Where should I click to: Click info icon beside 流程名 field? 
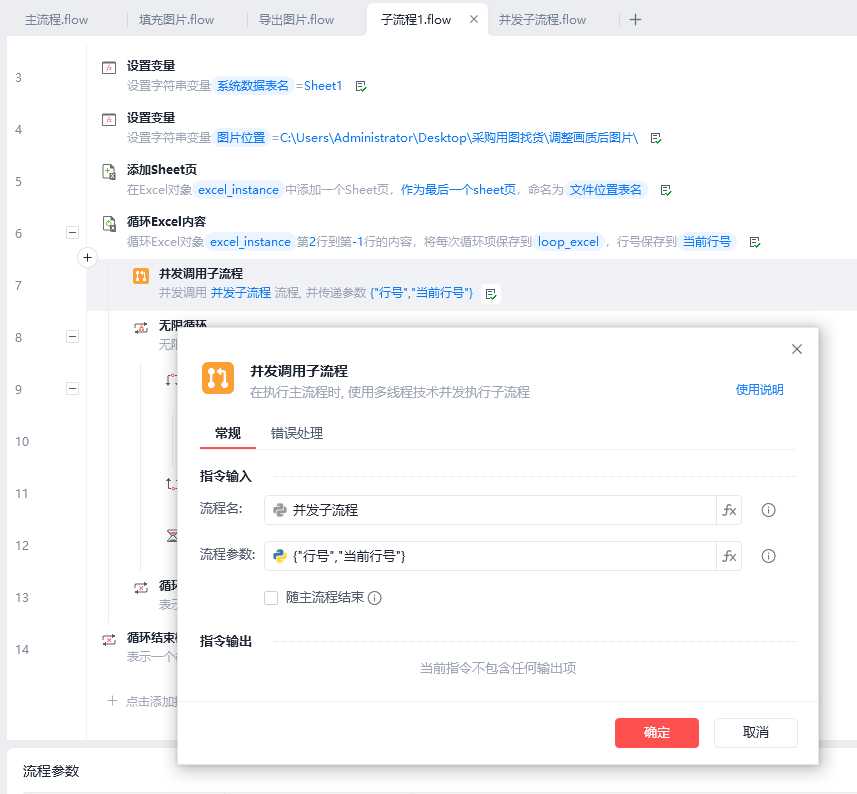pyautogui.click(x=768, y=510)
